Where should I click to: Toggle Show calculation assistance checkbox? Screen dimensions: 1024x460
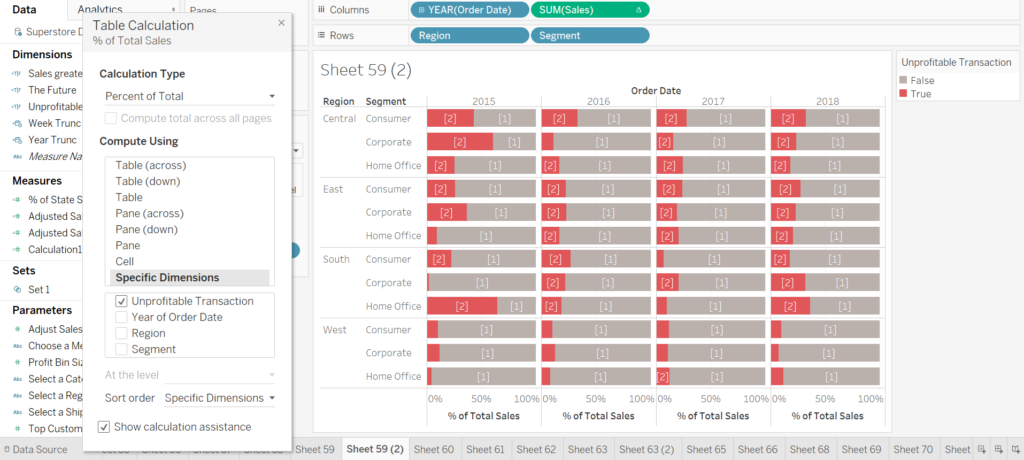(104, 427)
